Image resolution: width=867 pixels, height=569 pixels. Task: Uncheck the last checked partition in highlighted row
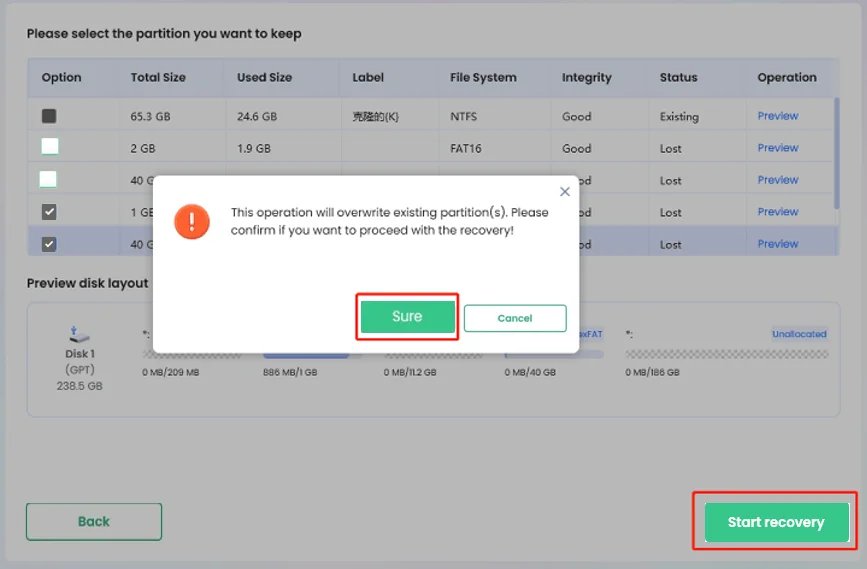click(49, 244)
